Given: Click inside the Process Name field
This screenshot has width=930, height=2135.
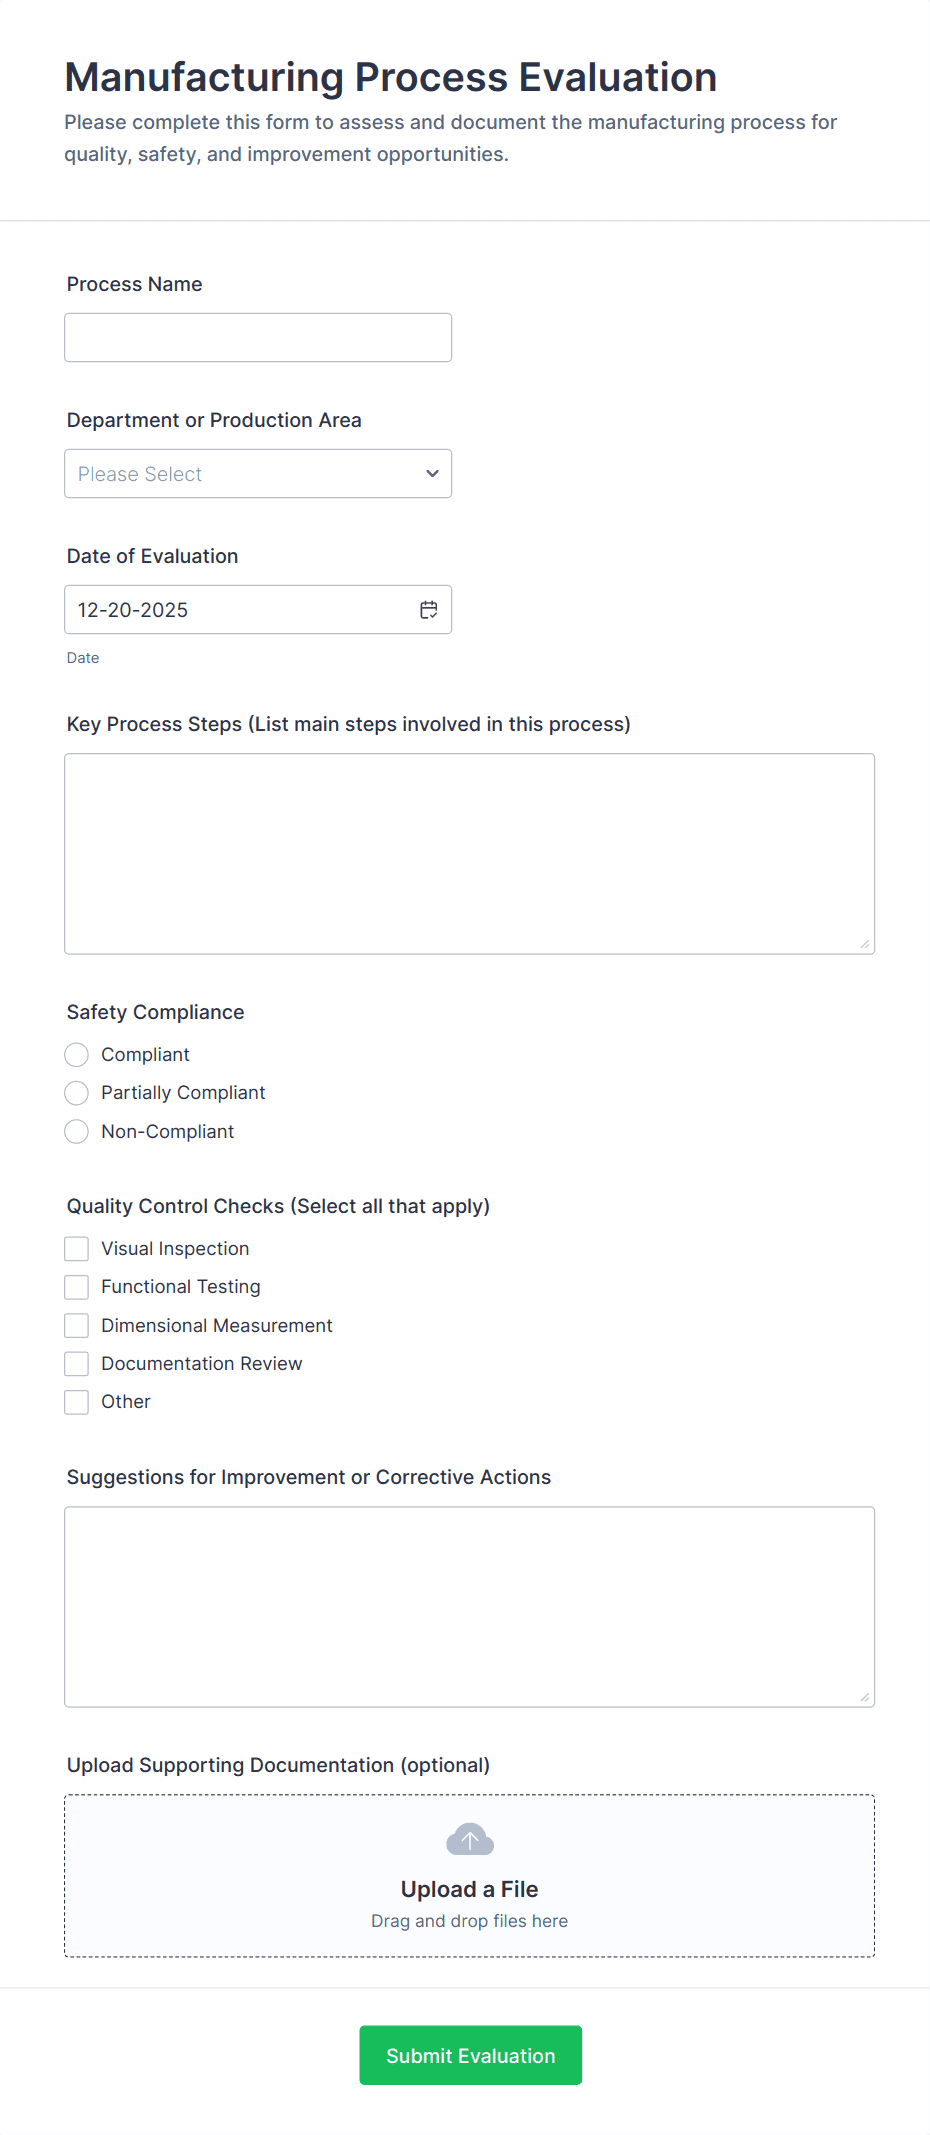Looking at the screenshot, I should pos(258,337).
